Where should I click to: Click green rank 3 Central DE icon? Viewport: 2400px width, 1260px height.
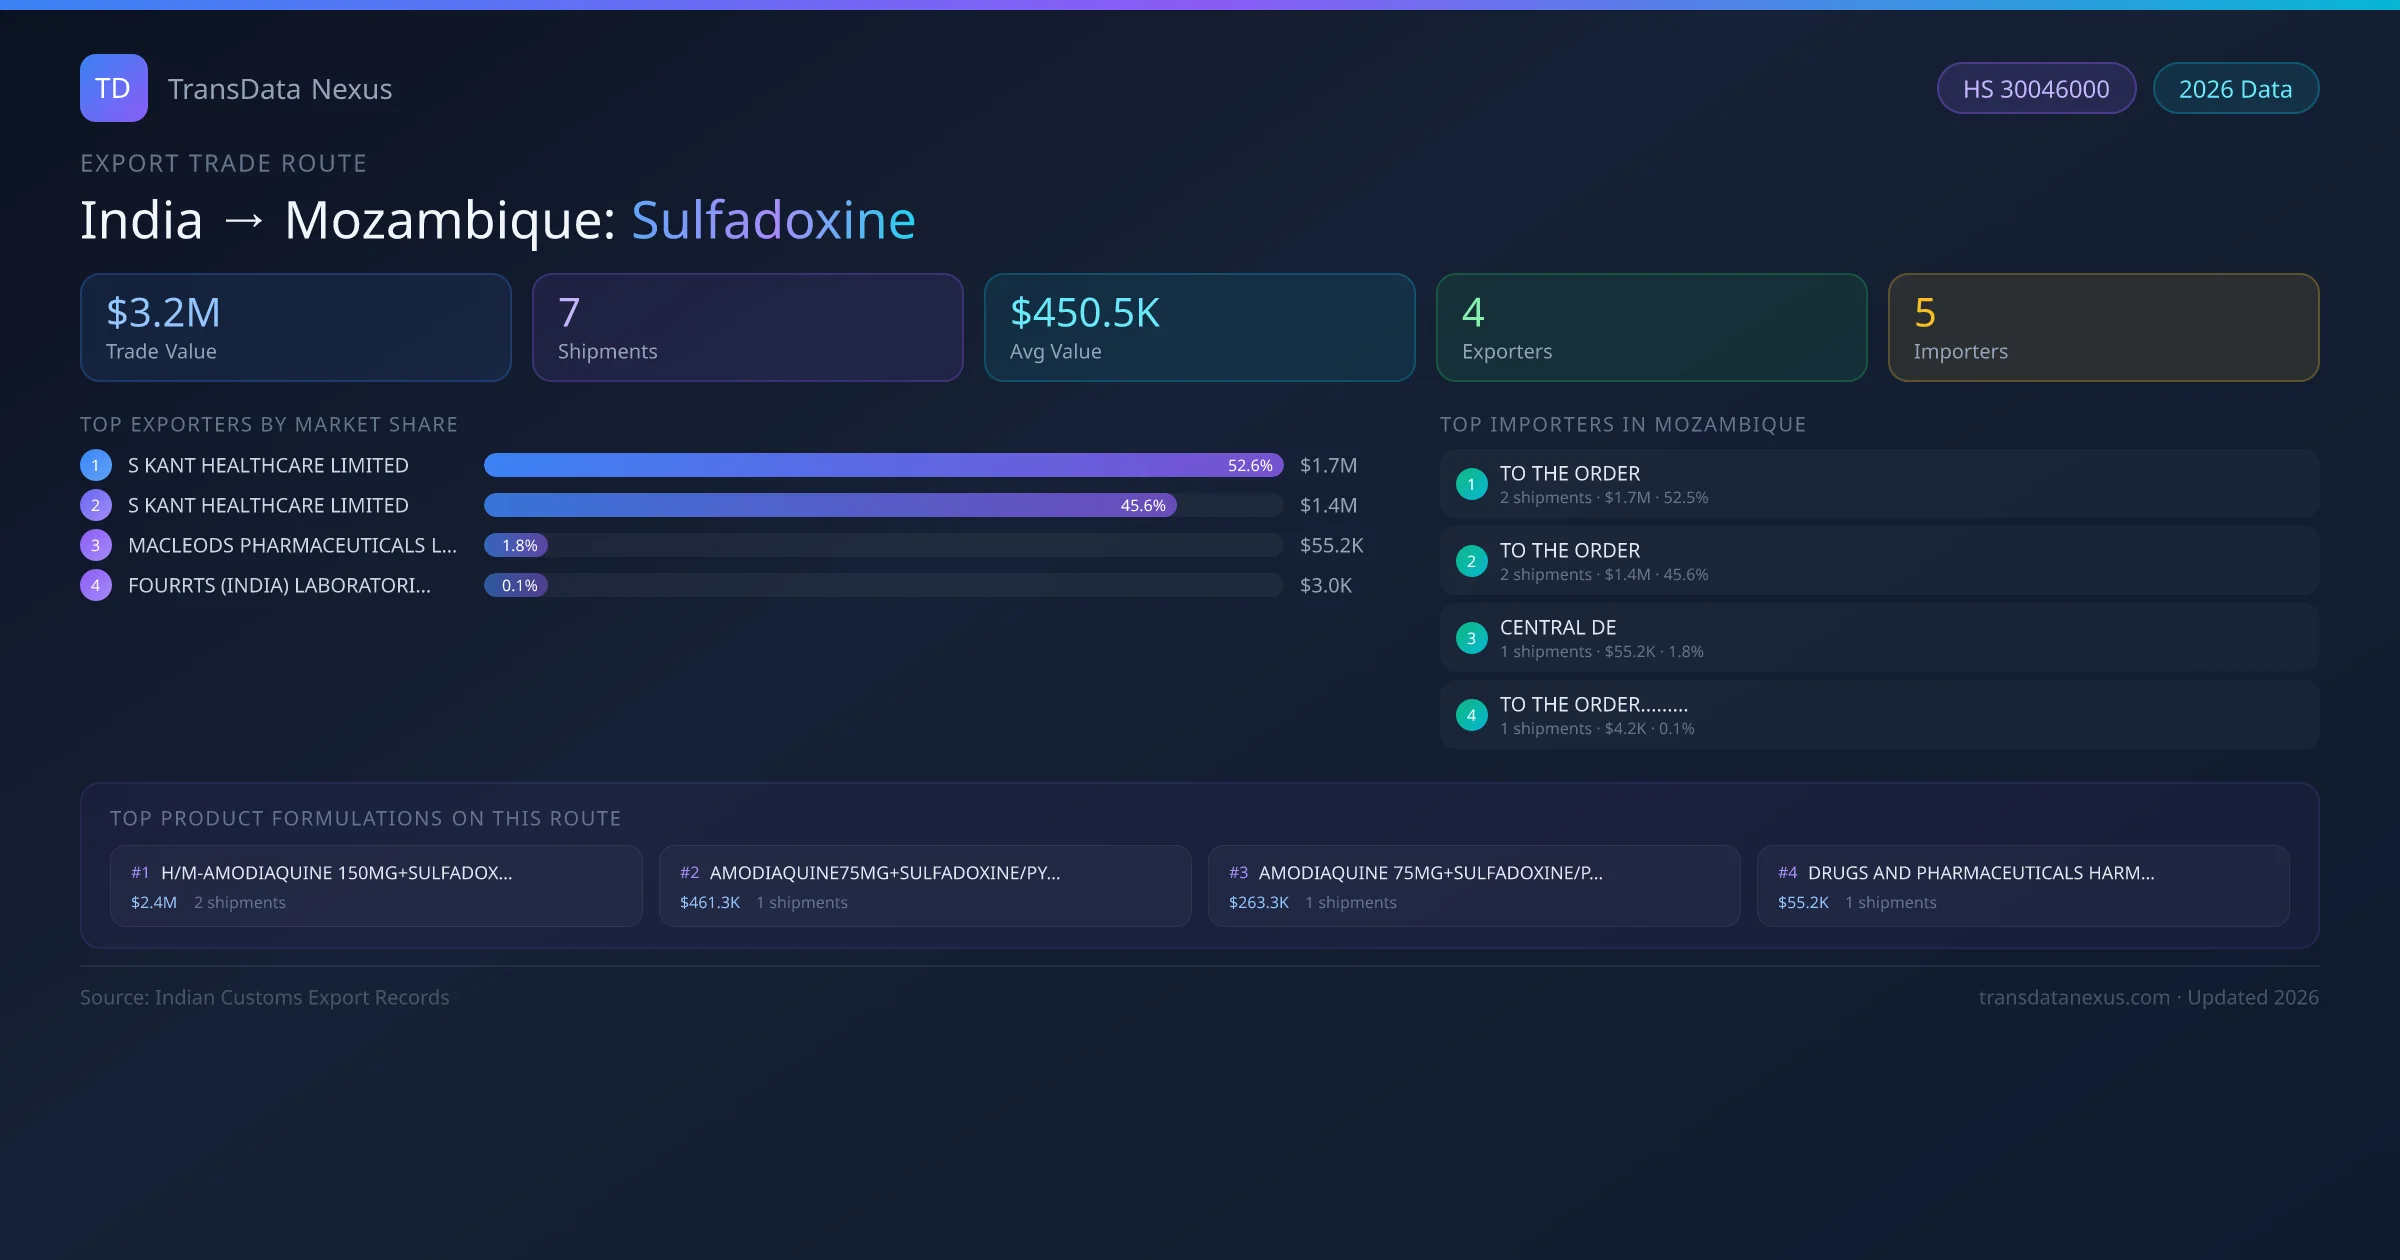tap(1471, 638)
